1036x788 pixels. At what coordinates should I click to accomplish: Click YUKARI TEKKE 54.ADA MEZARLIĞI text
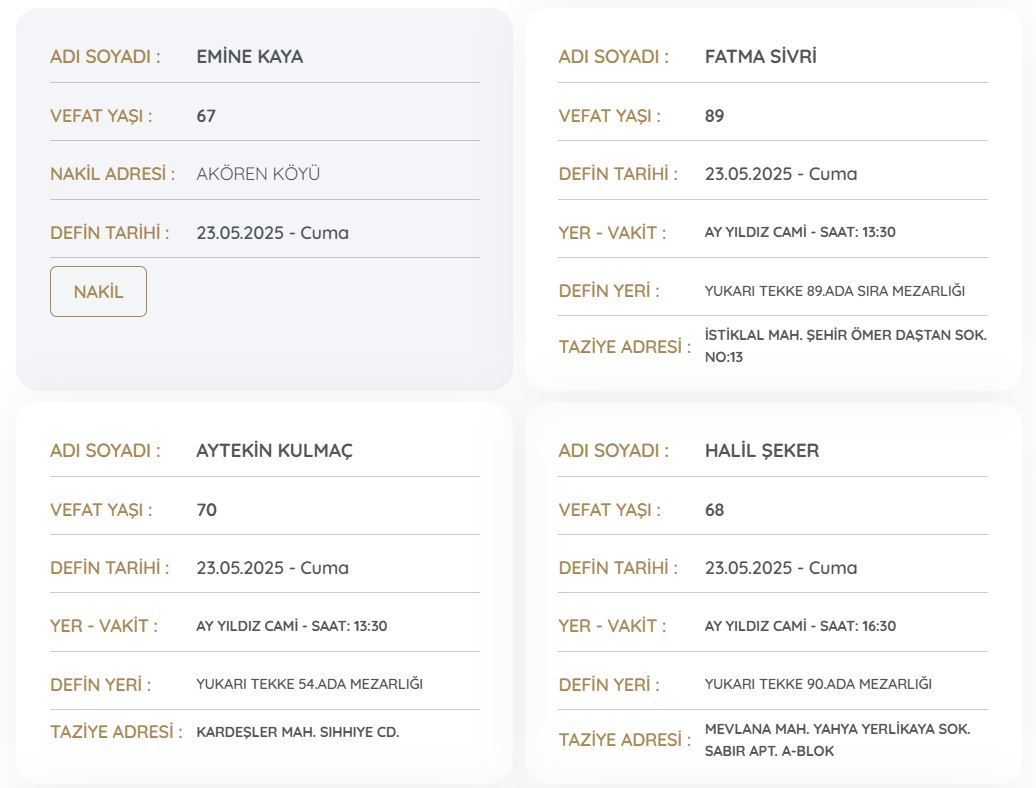[309, 685]
